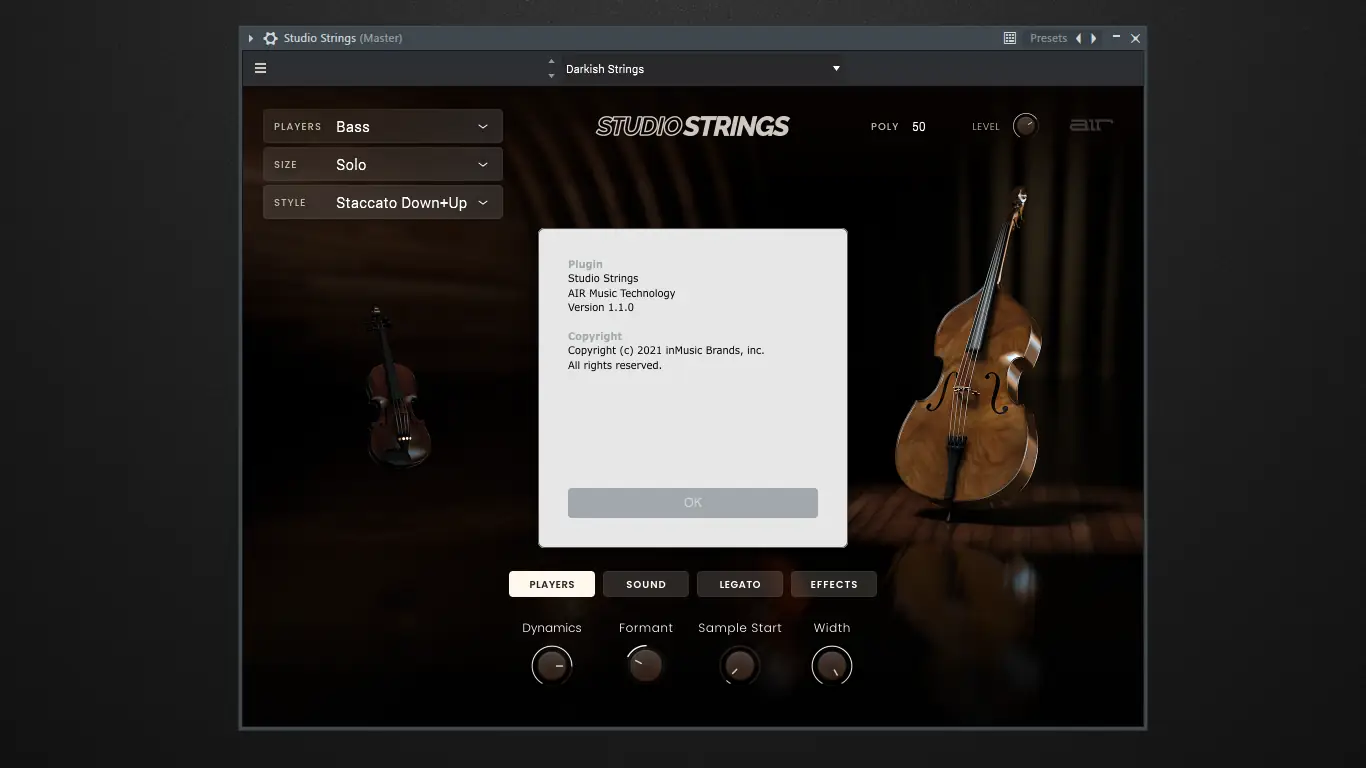Open the Presets menu in the title bar

1048,38
